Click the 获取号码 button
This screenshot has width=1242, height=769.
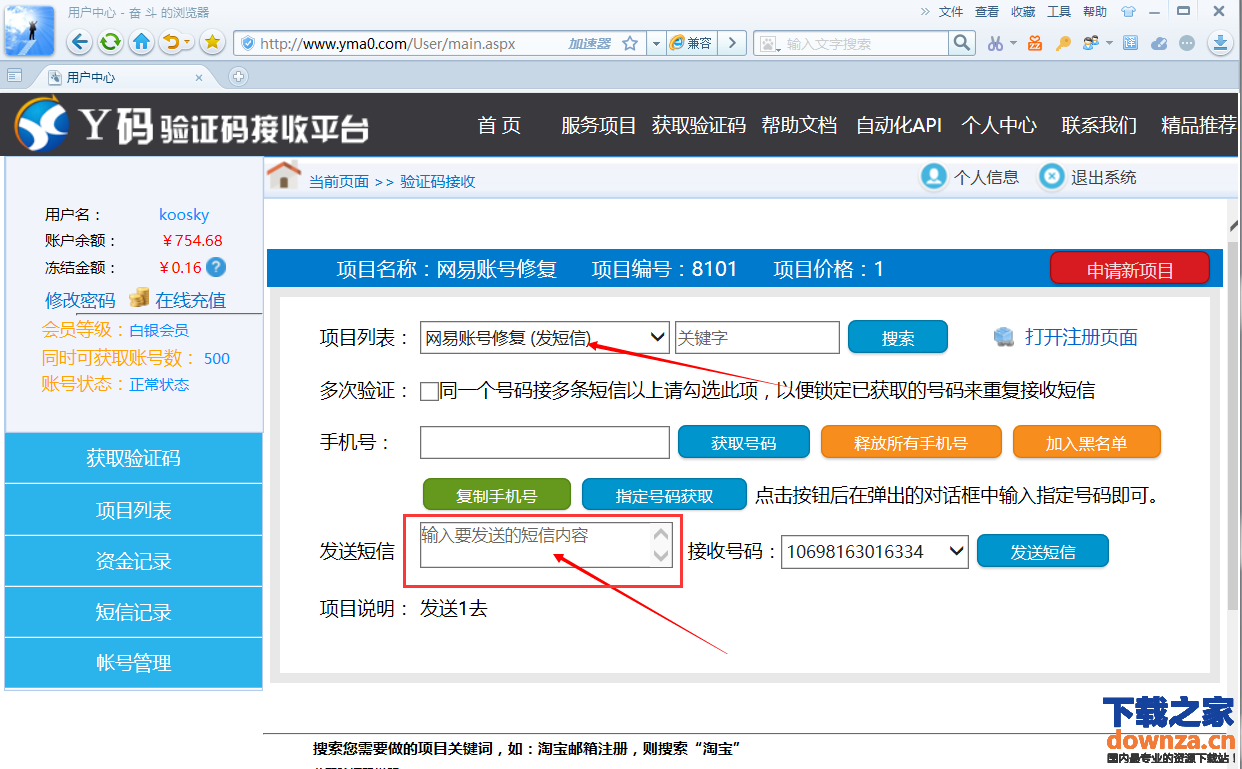(743, 442)
